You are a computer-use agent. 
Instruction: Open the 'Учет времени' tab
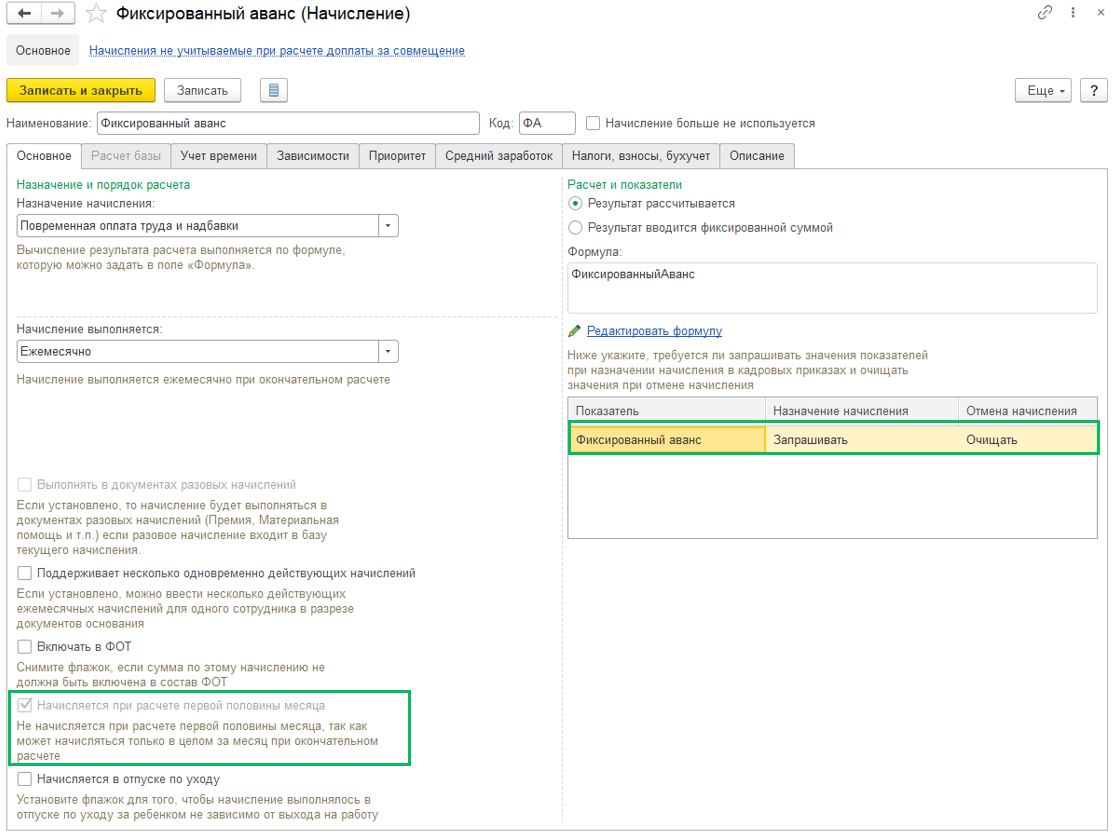click(219, 156)
